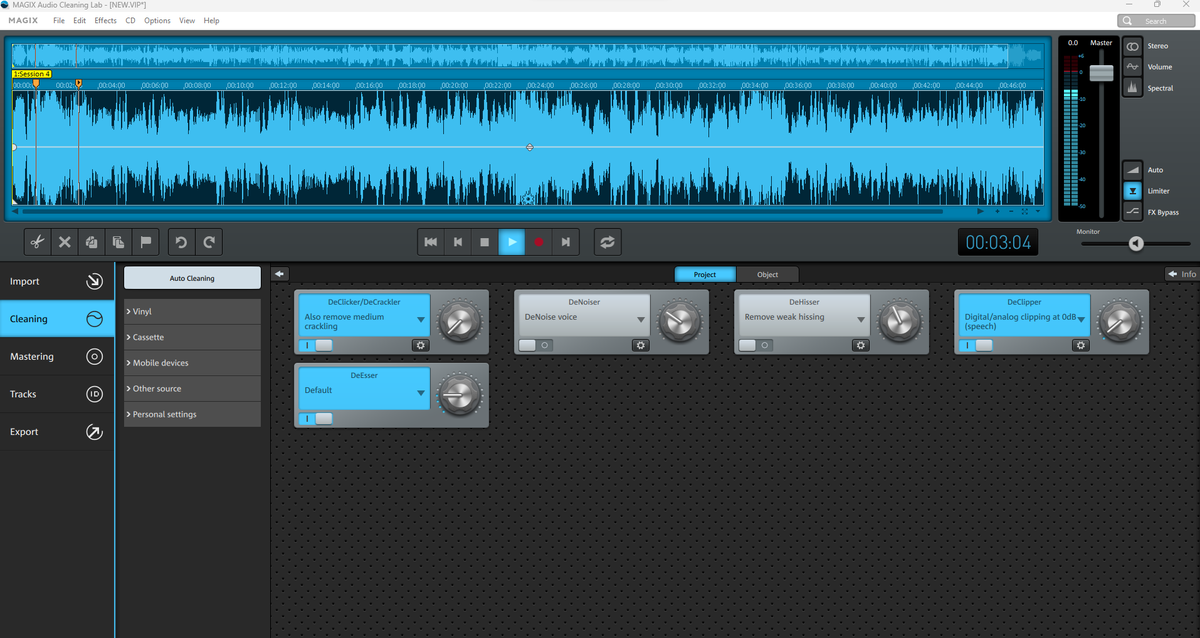Viewport: 1200px width, 638px height.
Task: Click the delete X toolbar icon
Action: click(64, 242)
